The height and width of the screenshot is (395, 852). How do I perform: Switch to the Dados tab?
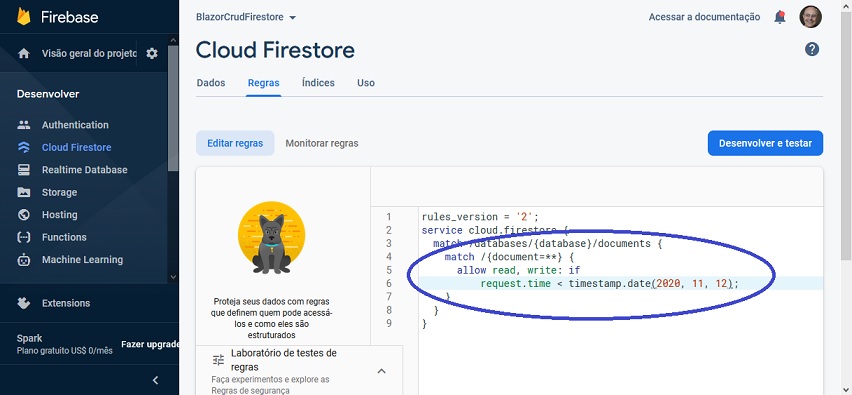pyautogui.click(x=211, y=83)
